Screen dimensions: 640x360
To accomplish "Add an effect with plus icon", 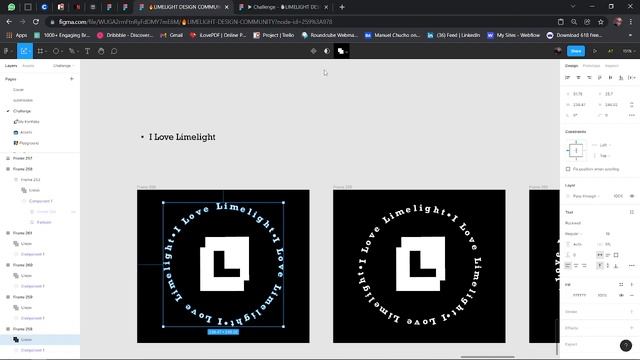I will [632, 328].
